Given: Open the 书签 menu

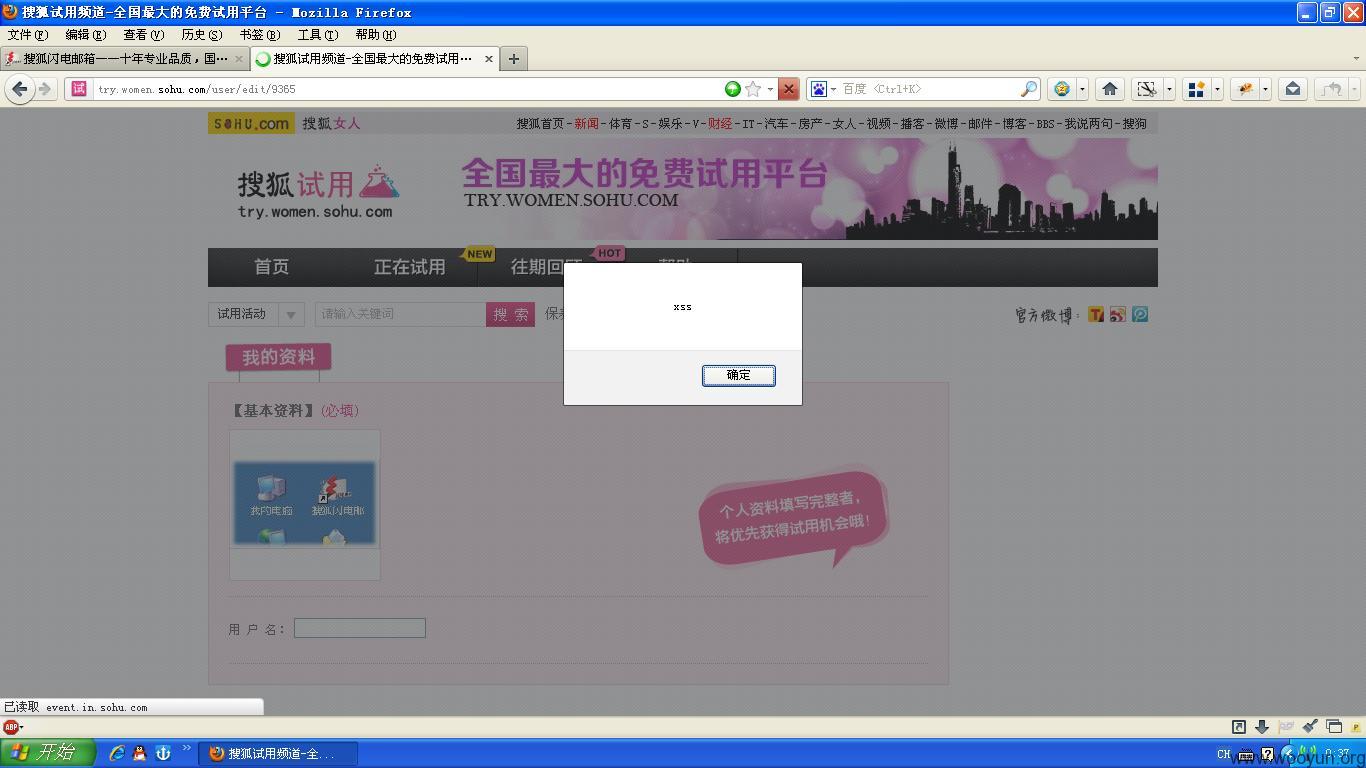Looking at the screenshot, I should tap(259, 34).
